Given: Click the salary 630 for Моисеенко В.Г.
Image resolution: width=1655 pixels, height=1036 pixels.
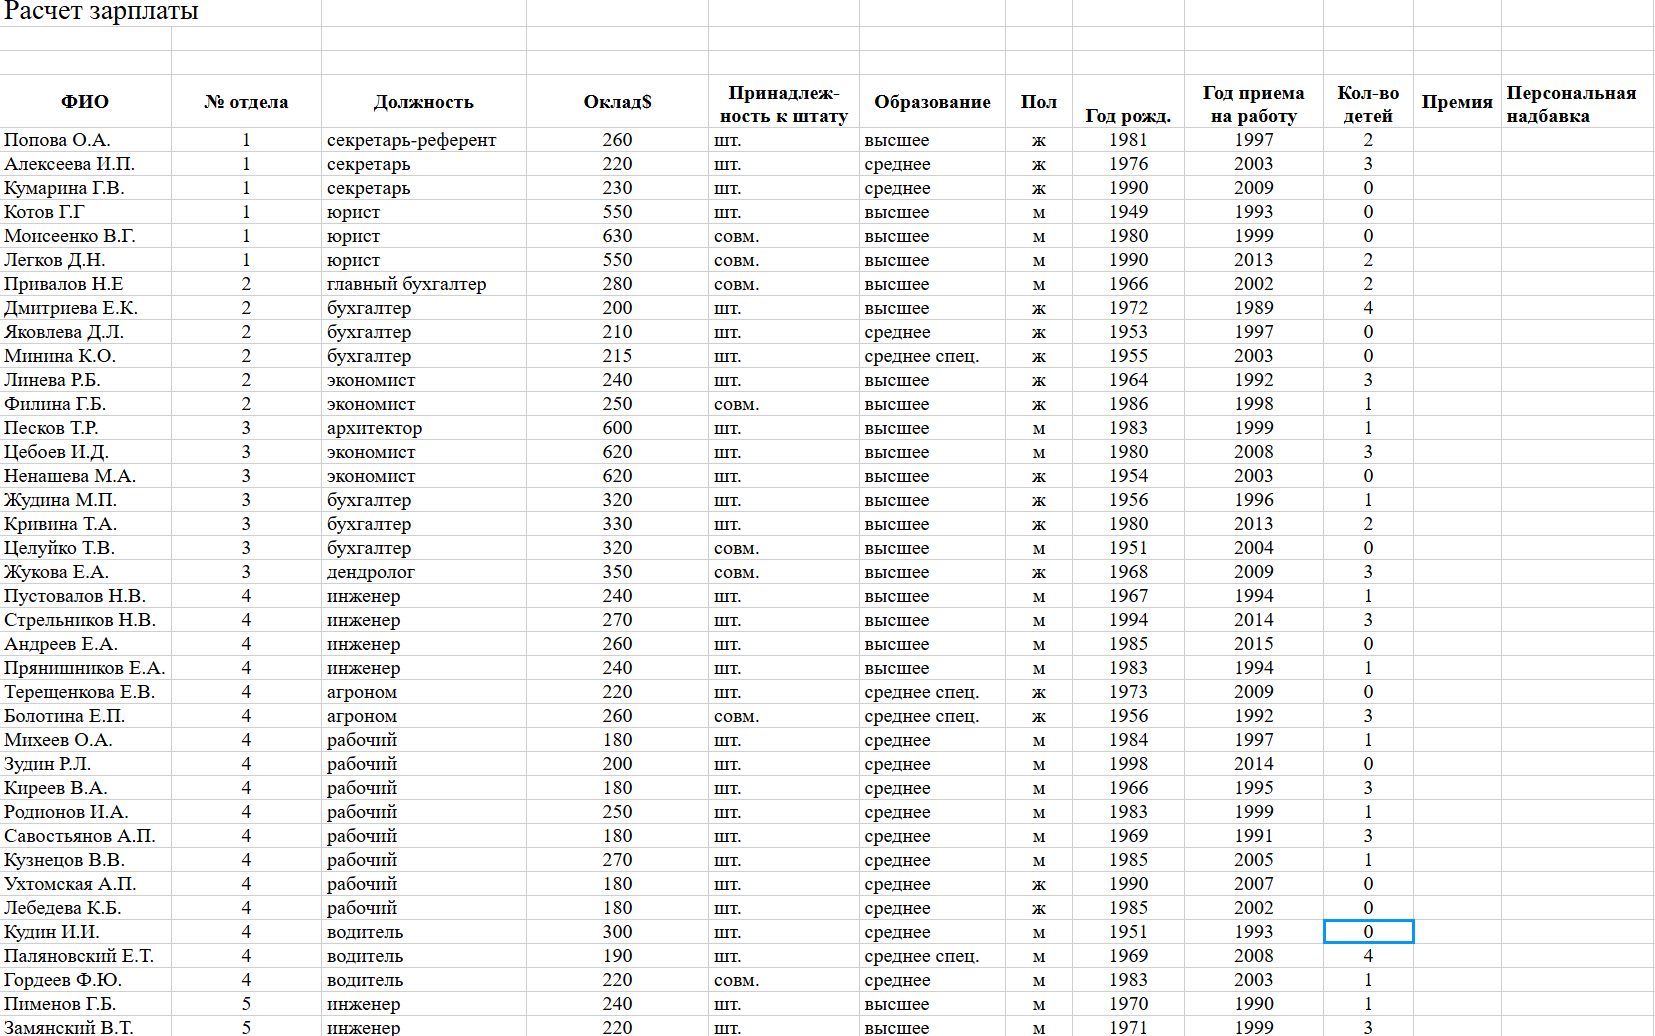Looking at the screenshot, I should pos(617,236).
